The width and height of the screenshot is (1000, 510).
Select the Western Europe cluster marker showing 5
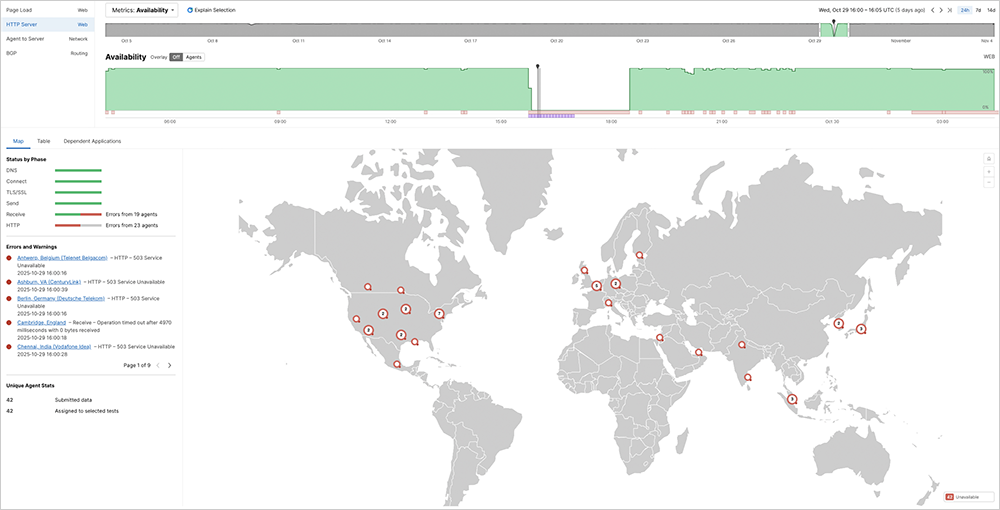pyautogui.click(x=596, y=286)
